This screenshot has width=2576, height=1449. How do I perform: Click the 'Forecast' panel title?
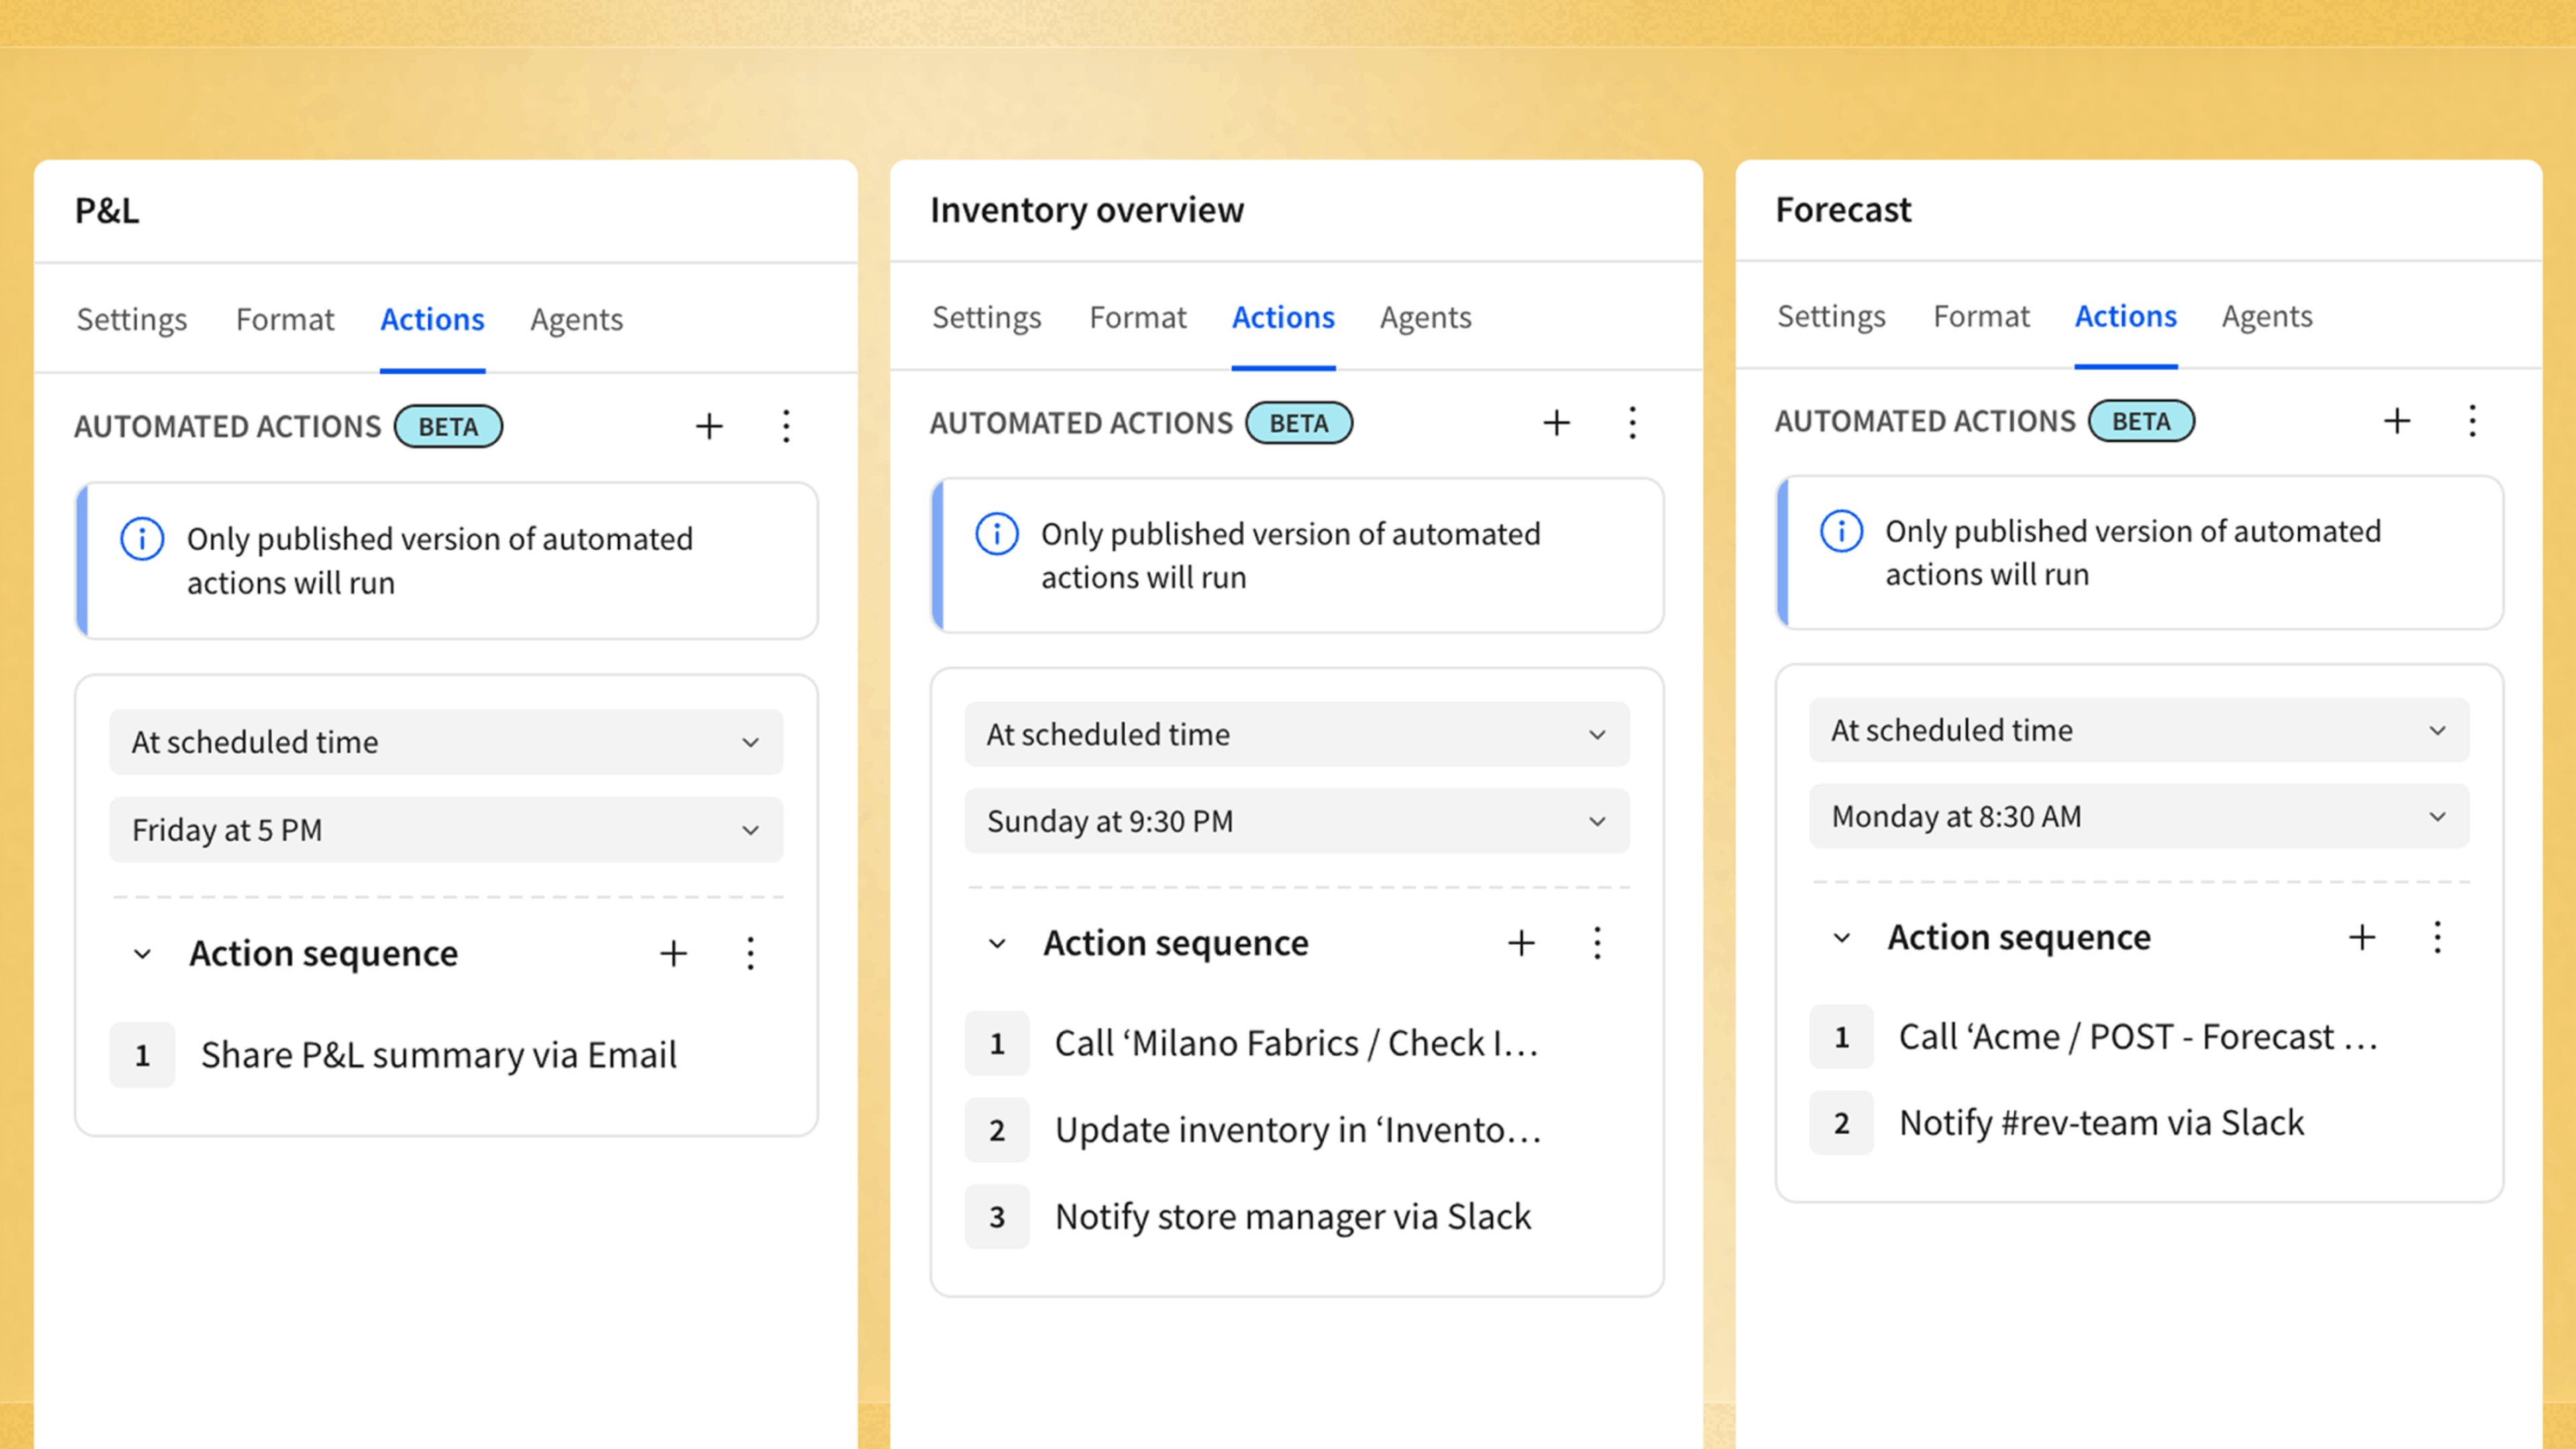click(1843, 210)
